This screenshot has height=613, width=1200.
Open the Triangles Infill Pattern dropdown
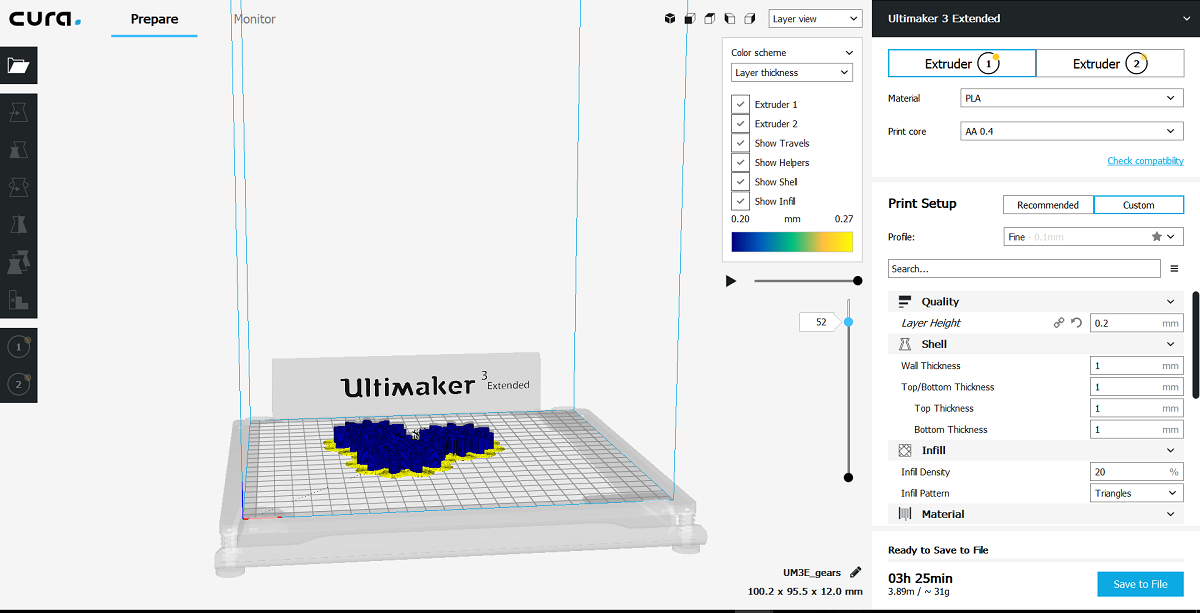point(1137,493)
